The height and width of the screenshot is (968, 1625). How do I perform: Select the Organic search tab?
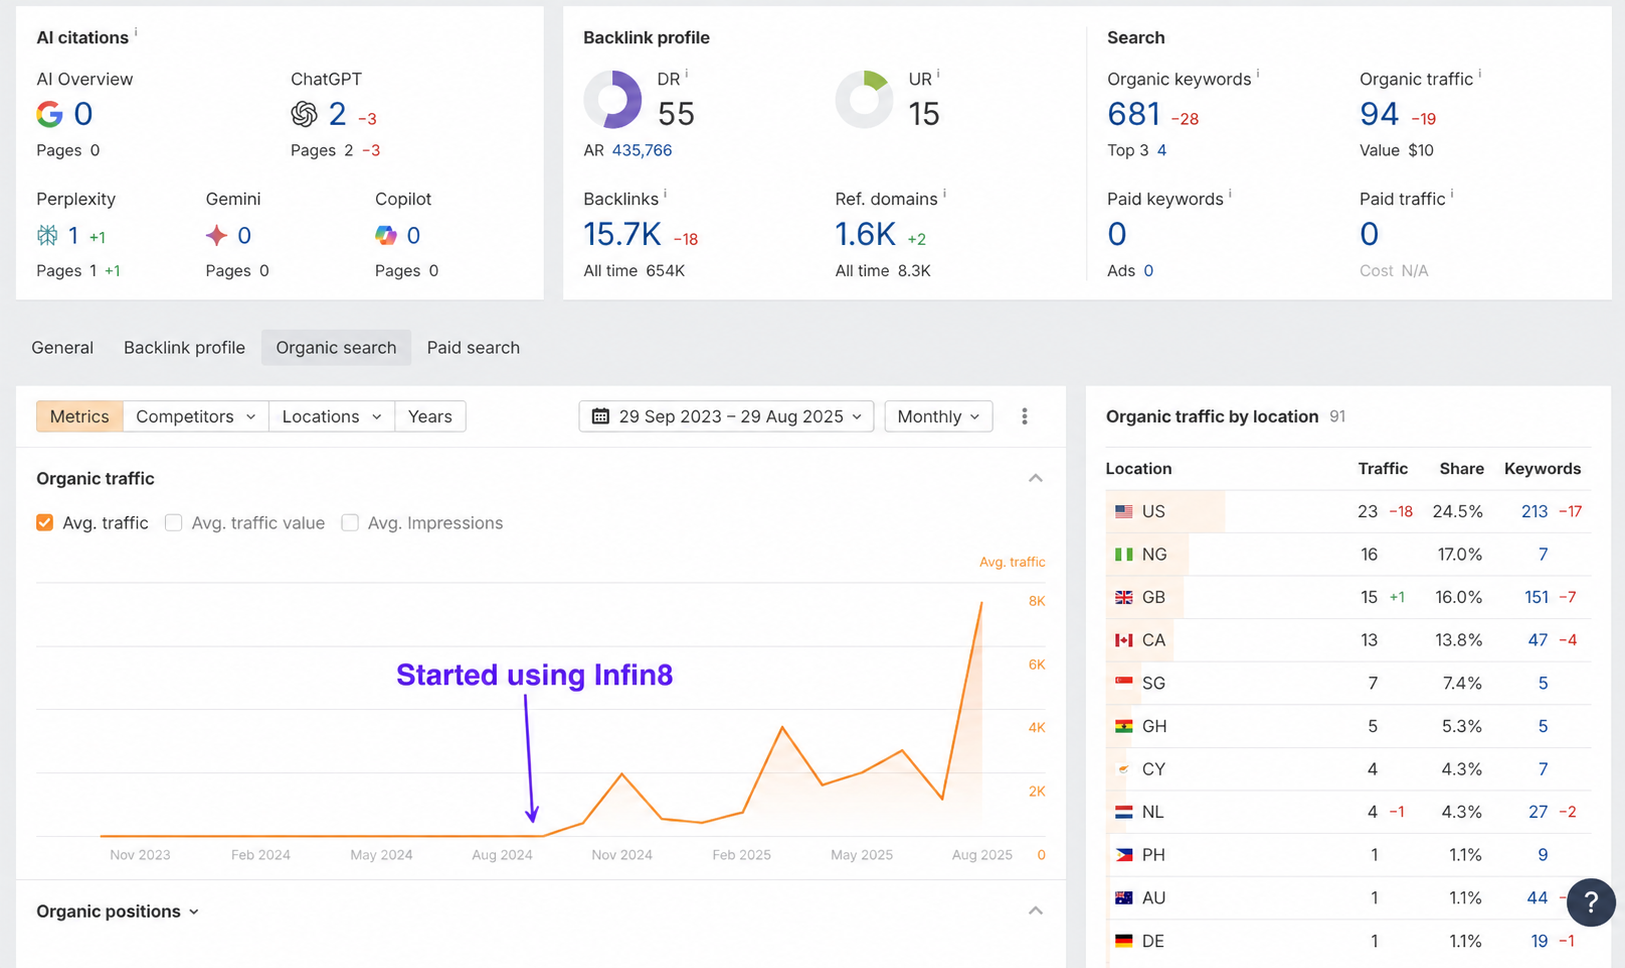click(x=336, y=347)
